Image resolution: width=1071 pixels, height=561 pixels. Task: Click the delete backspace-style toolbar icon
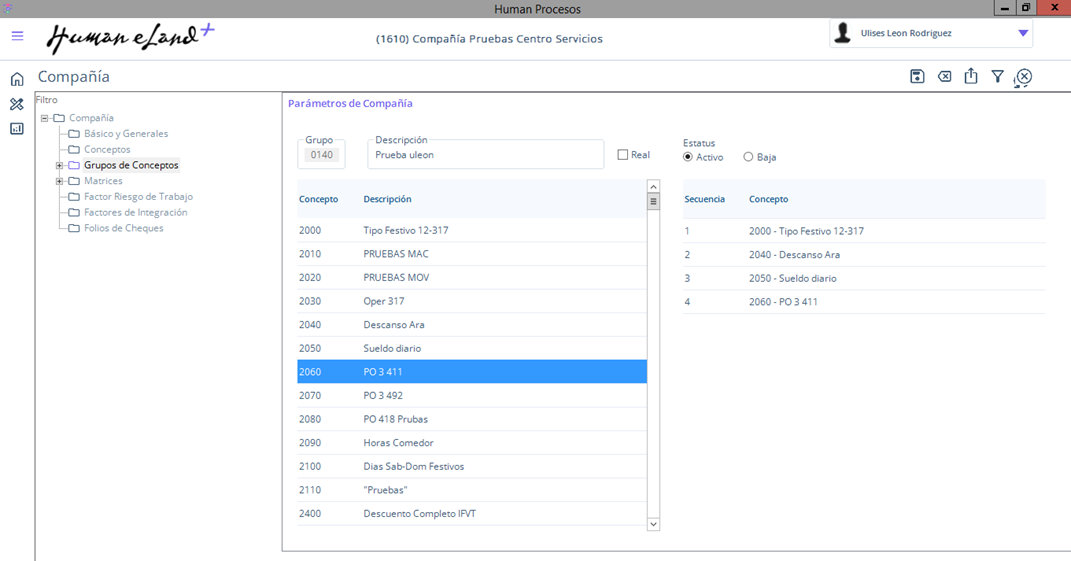click(x=944, y=77)
